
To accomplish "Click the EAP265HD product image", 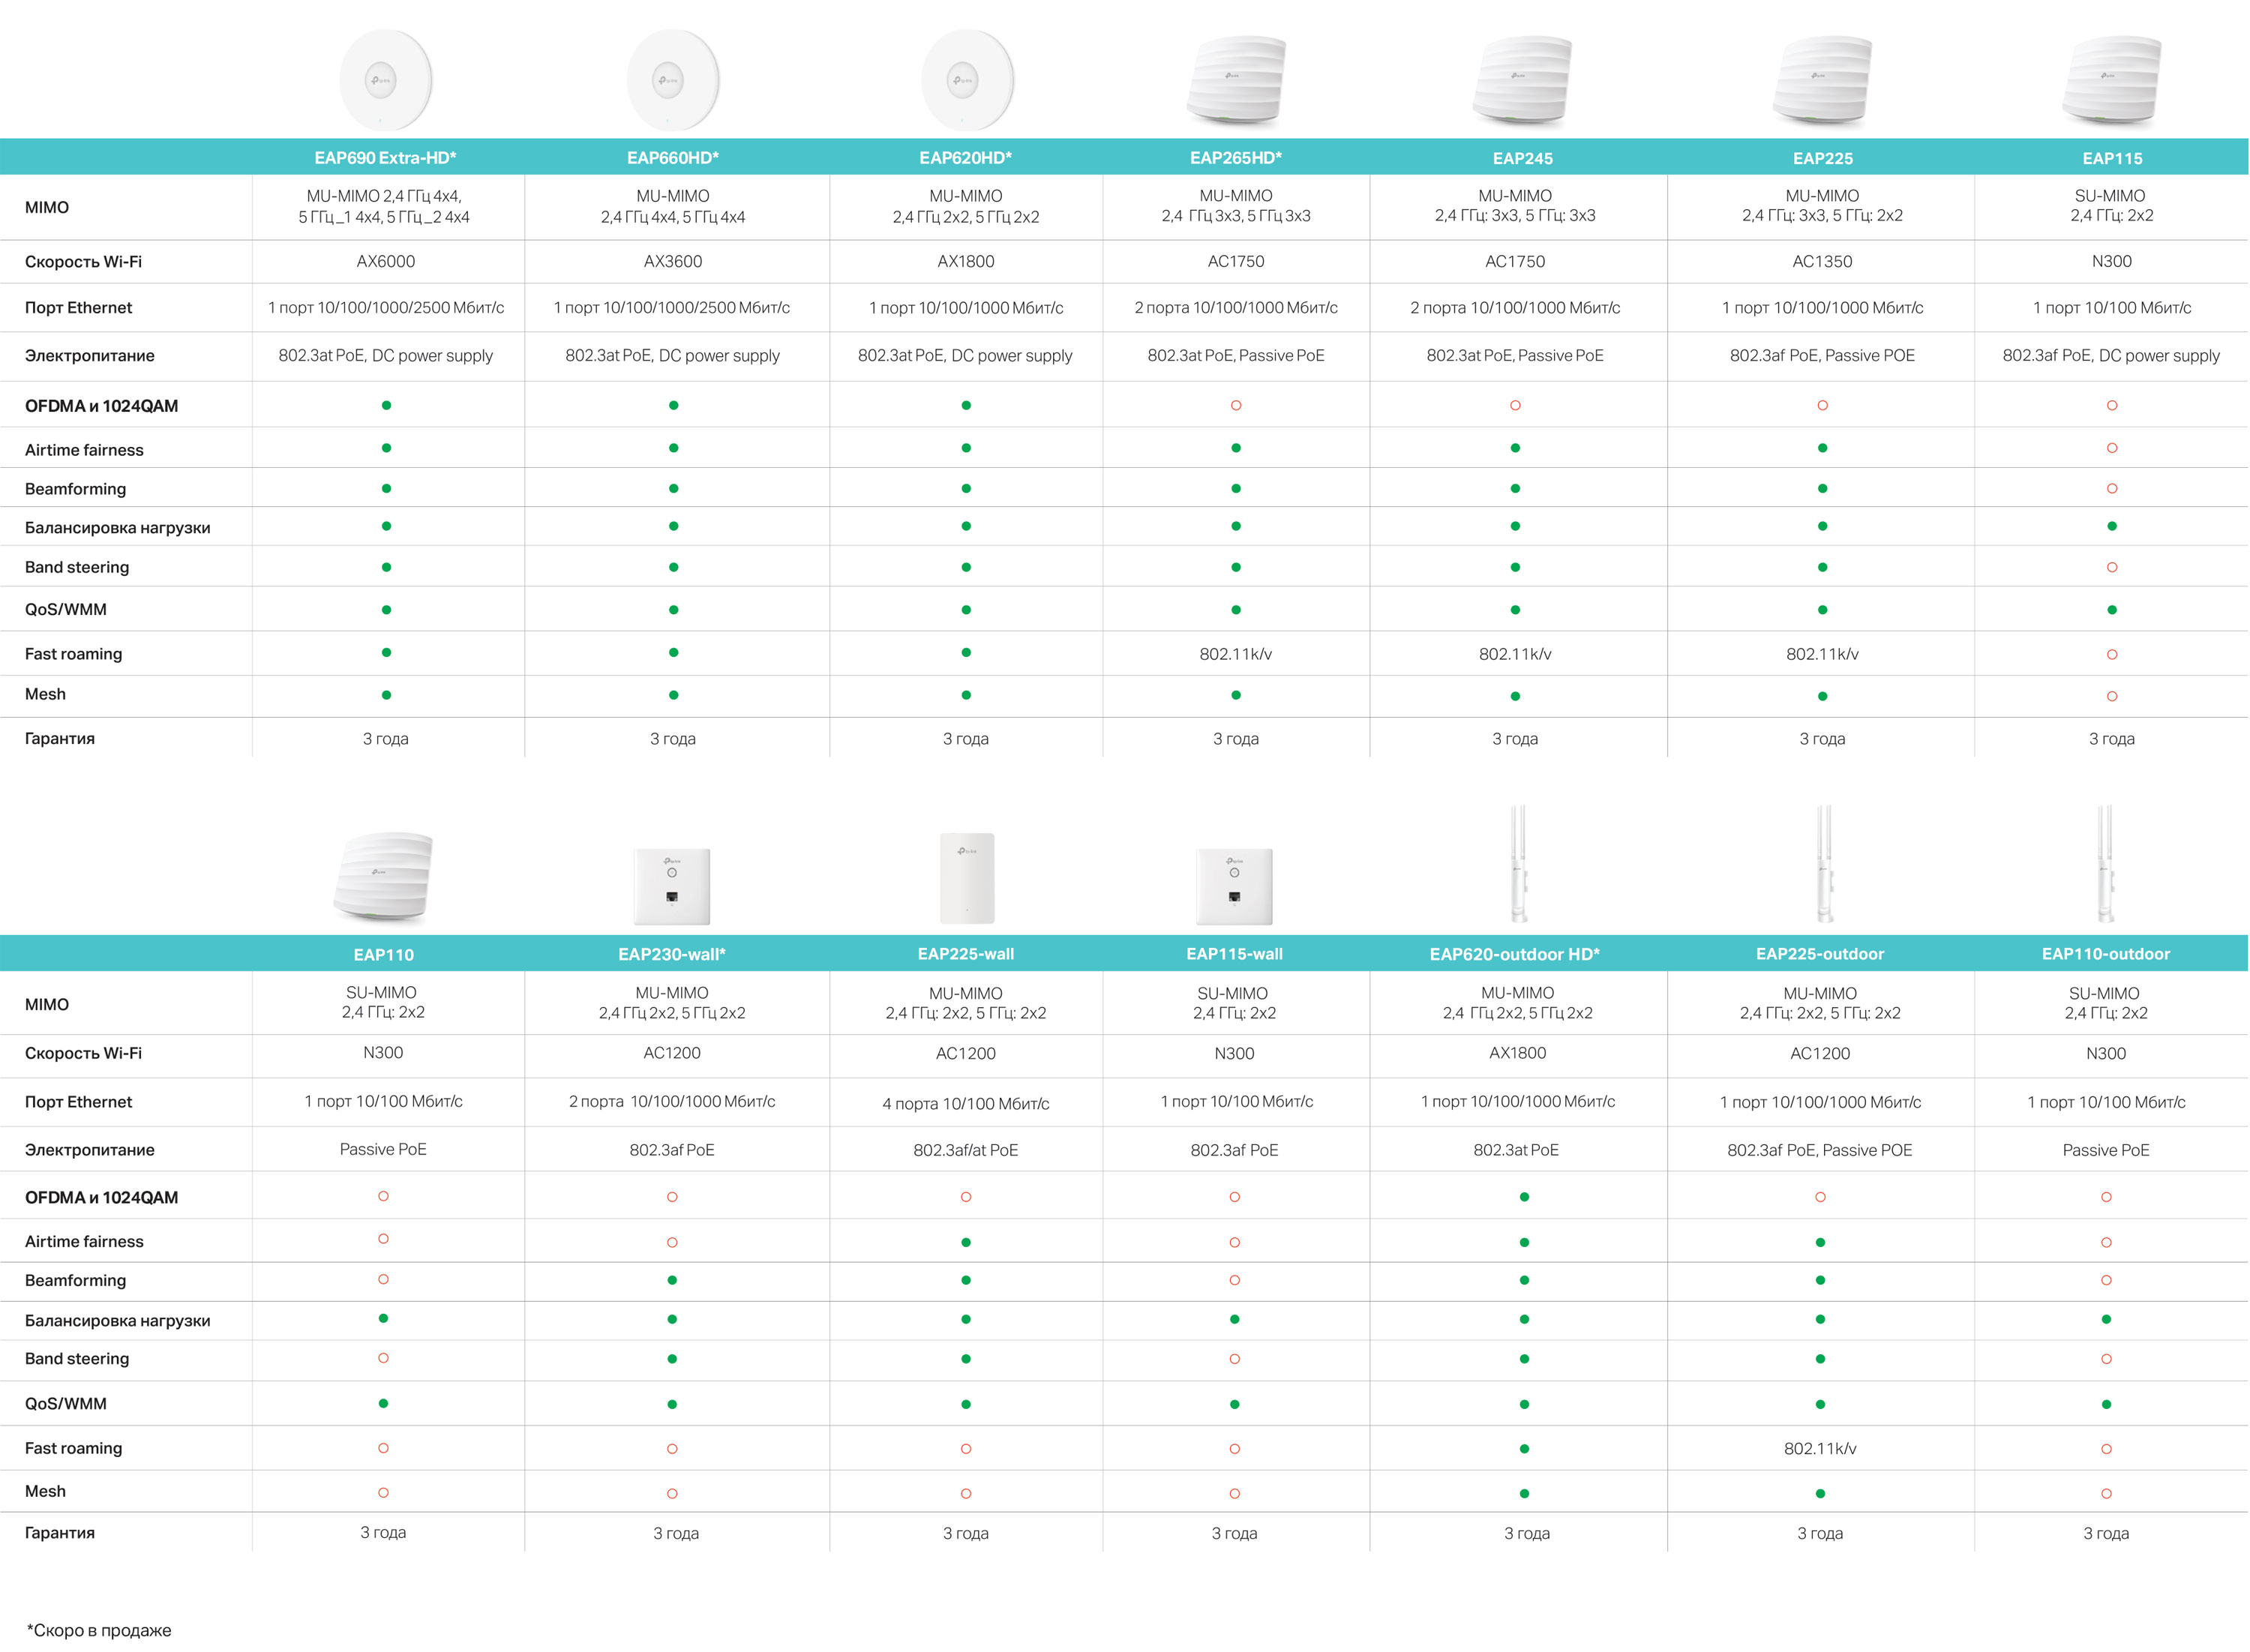I will [x=1236, y=80].
